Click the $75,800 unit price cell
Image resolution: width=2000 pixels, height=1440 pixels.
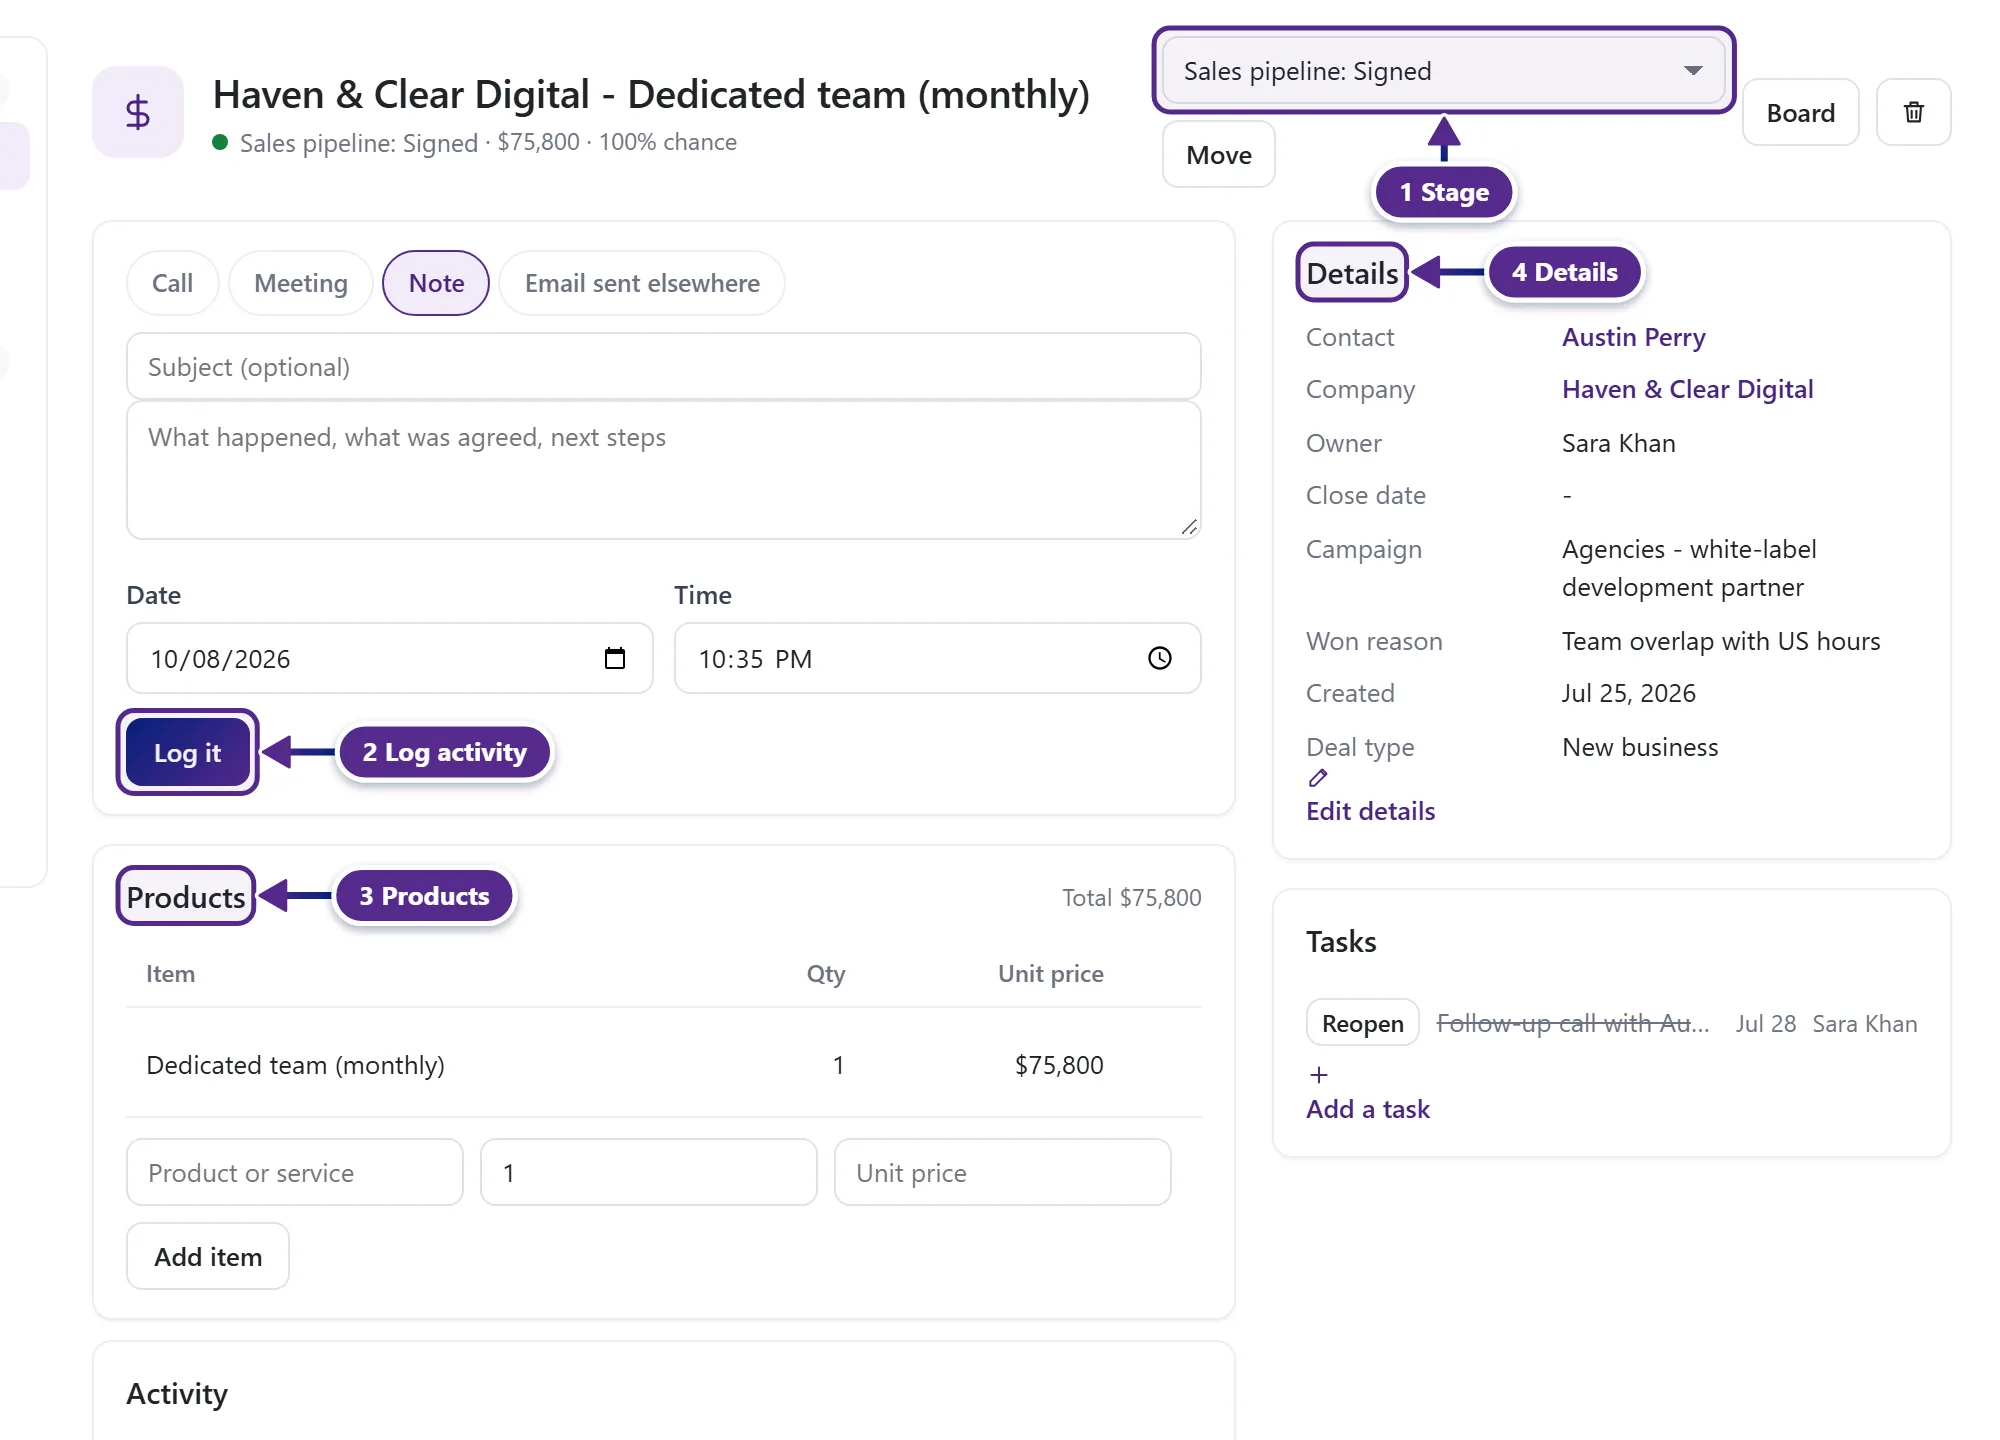[1059, 1065]
